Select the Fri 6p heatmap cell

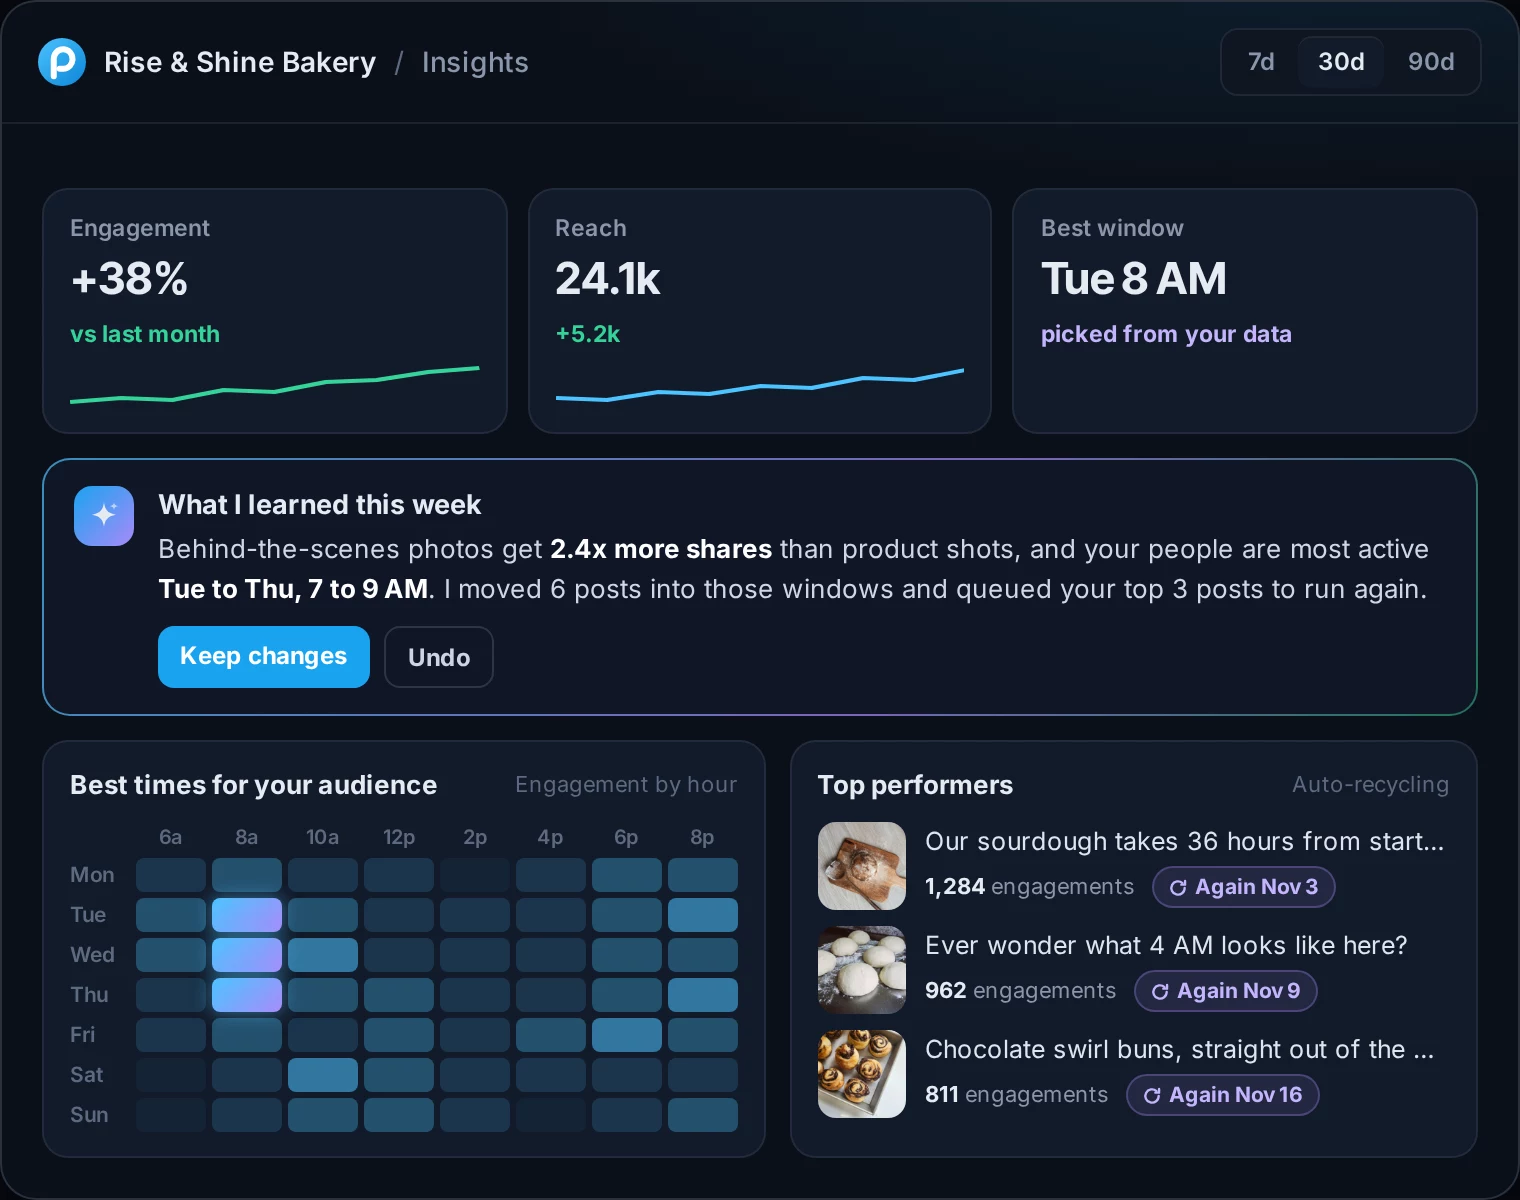click(x=627, y=1035)
